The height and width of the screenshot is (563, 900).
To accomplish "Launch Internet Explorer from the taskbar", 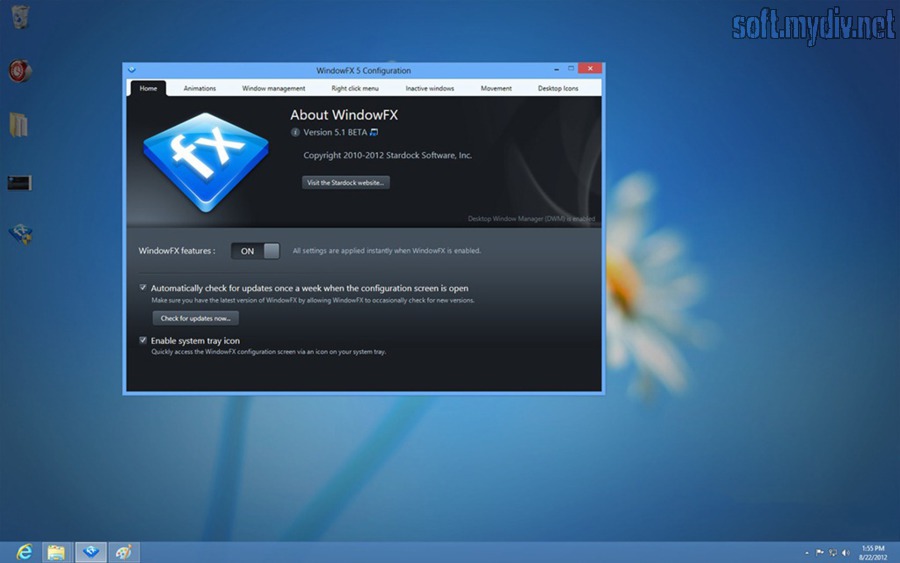I will click(24, 552).
